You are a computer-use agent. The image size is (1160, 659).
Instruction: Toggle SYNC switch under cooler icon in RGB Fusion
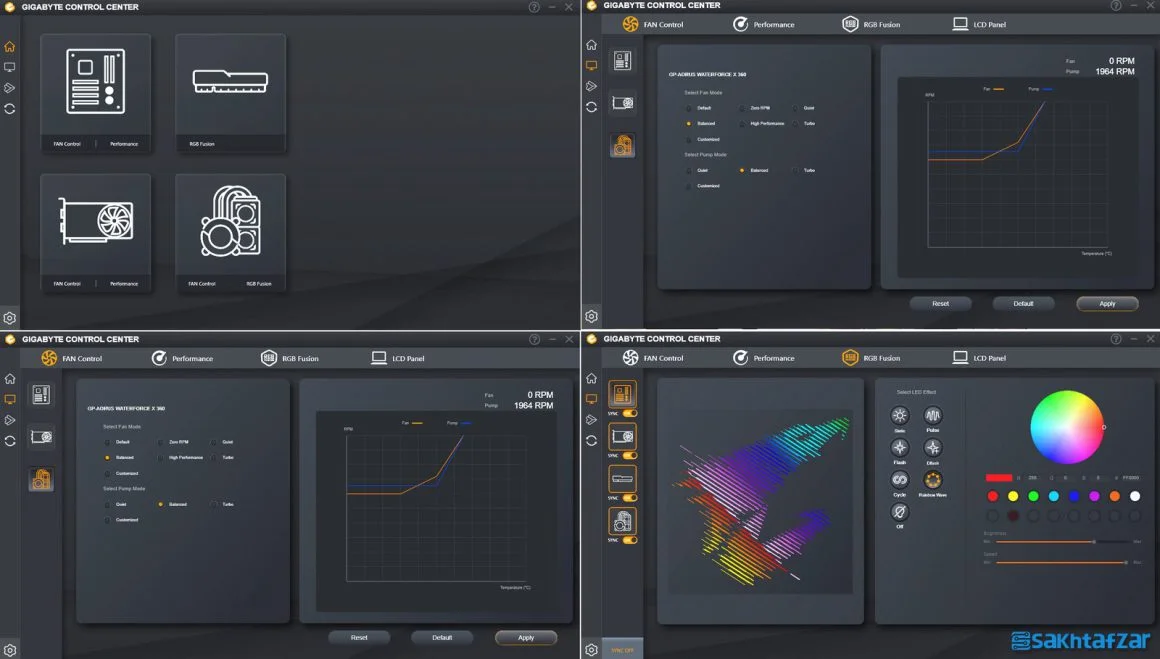click(x=630, y=540)
